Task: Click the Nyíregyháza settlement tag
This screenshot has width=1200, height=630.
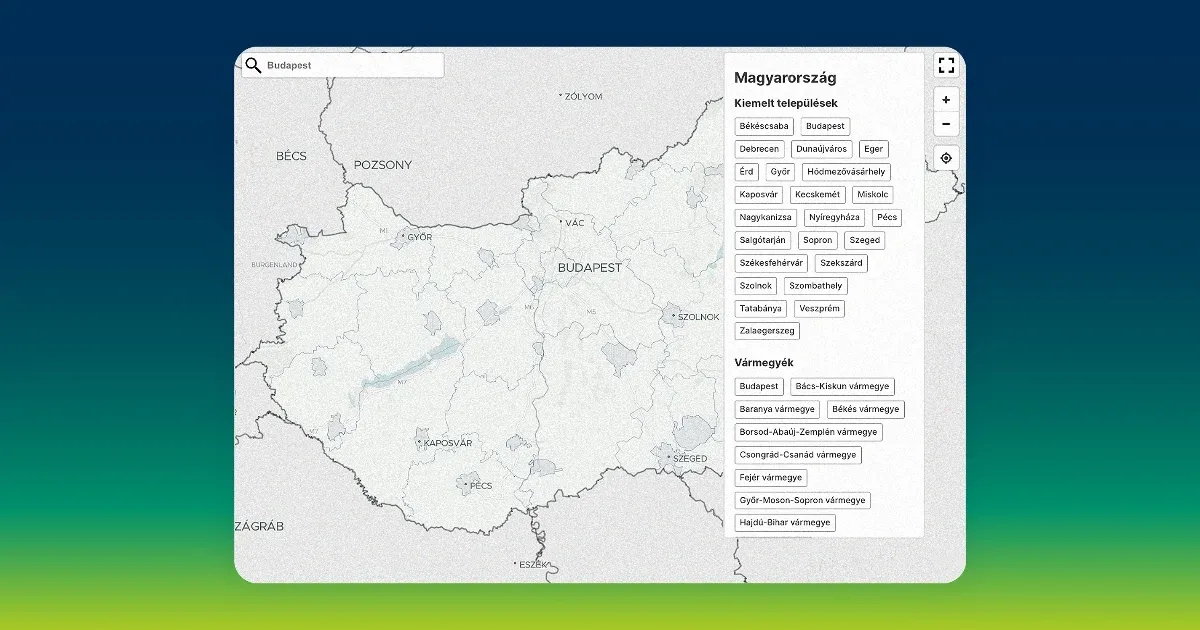Action: (834, 217)
